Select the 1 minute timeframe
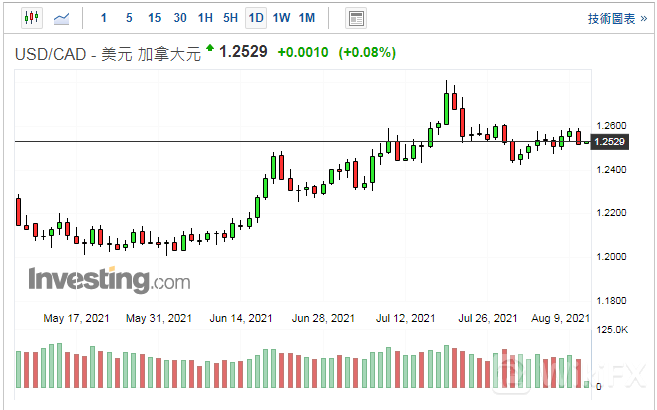The height and width of the screenshot is (410, 657). [x=104, y=18]
